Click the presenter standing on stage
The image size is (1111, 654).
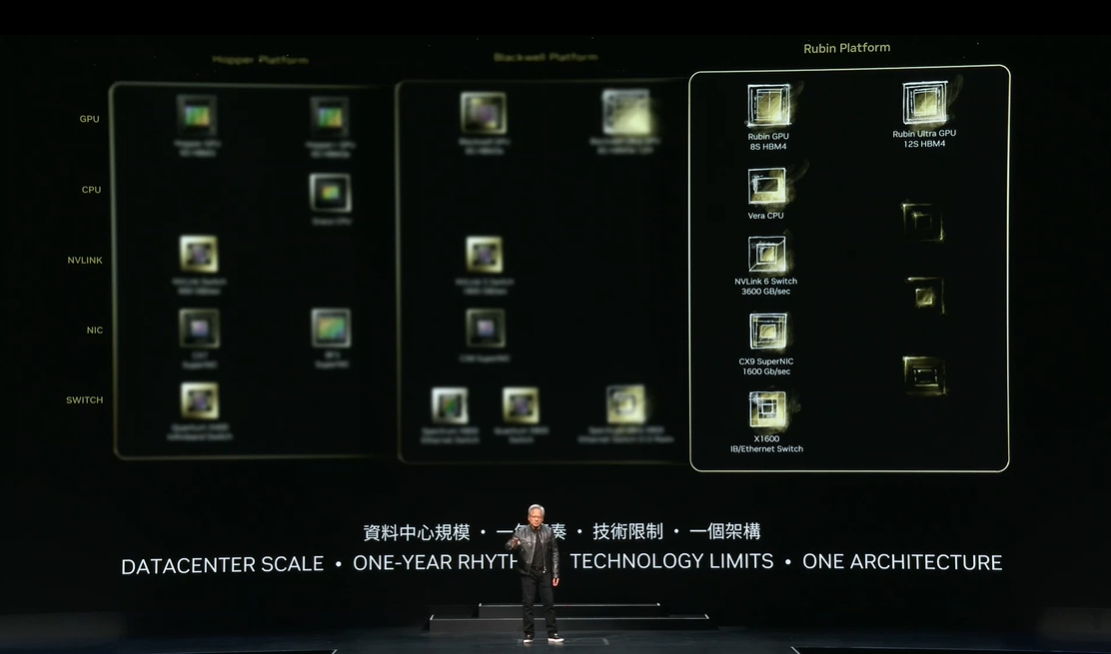[538, 570]
